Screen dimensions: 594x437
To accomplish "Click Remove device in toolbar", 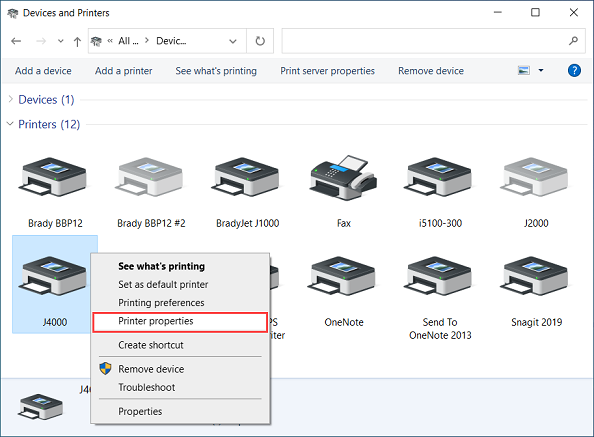I will click(x=431, y=71).
